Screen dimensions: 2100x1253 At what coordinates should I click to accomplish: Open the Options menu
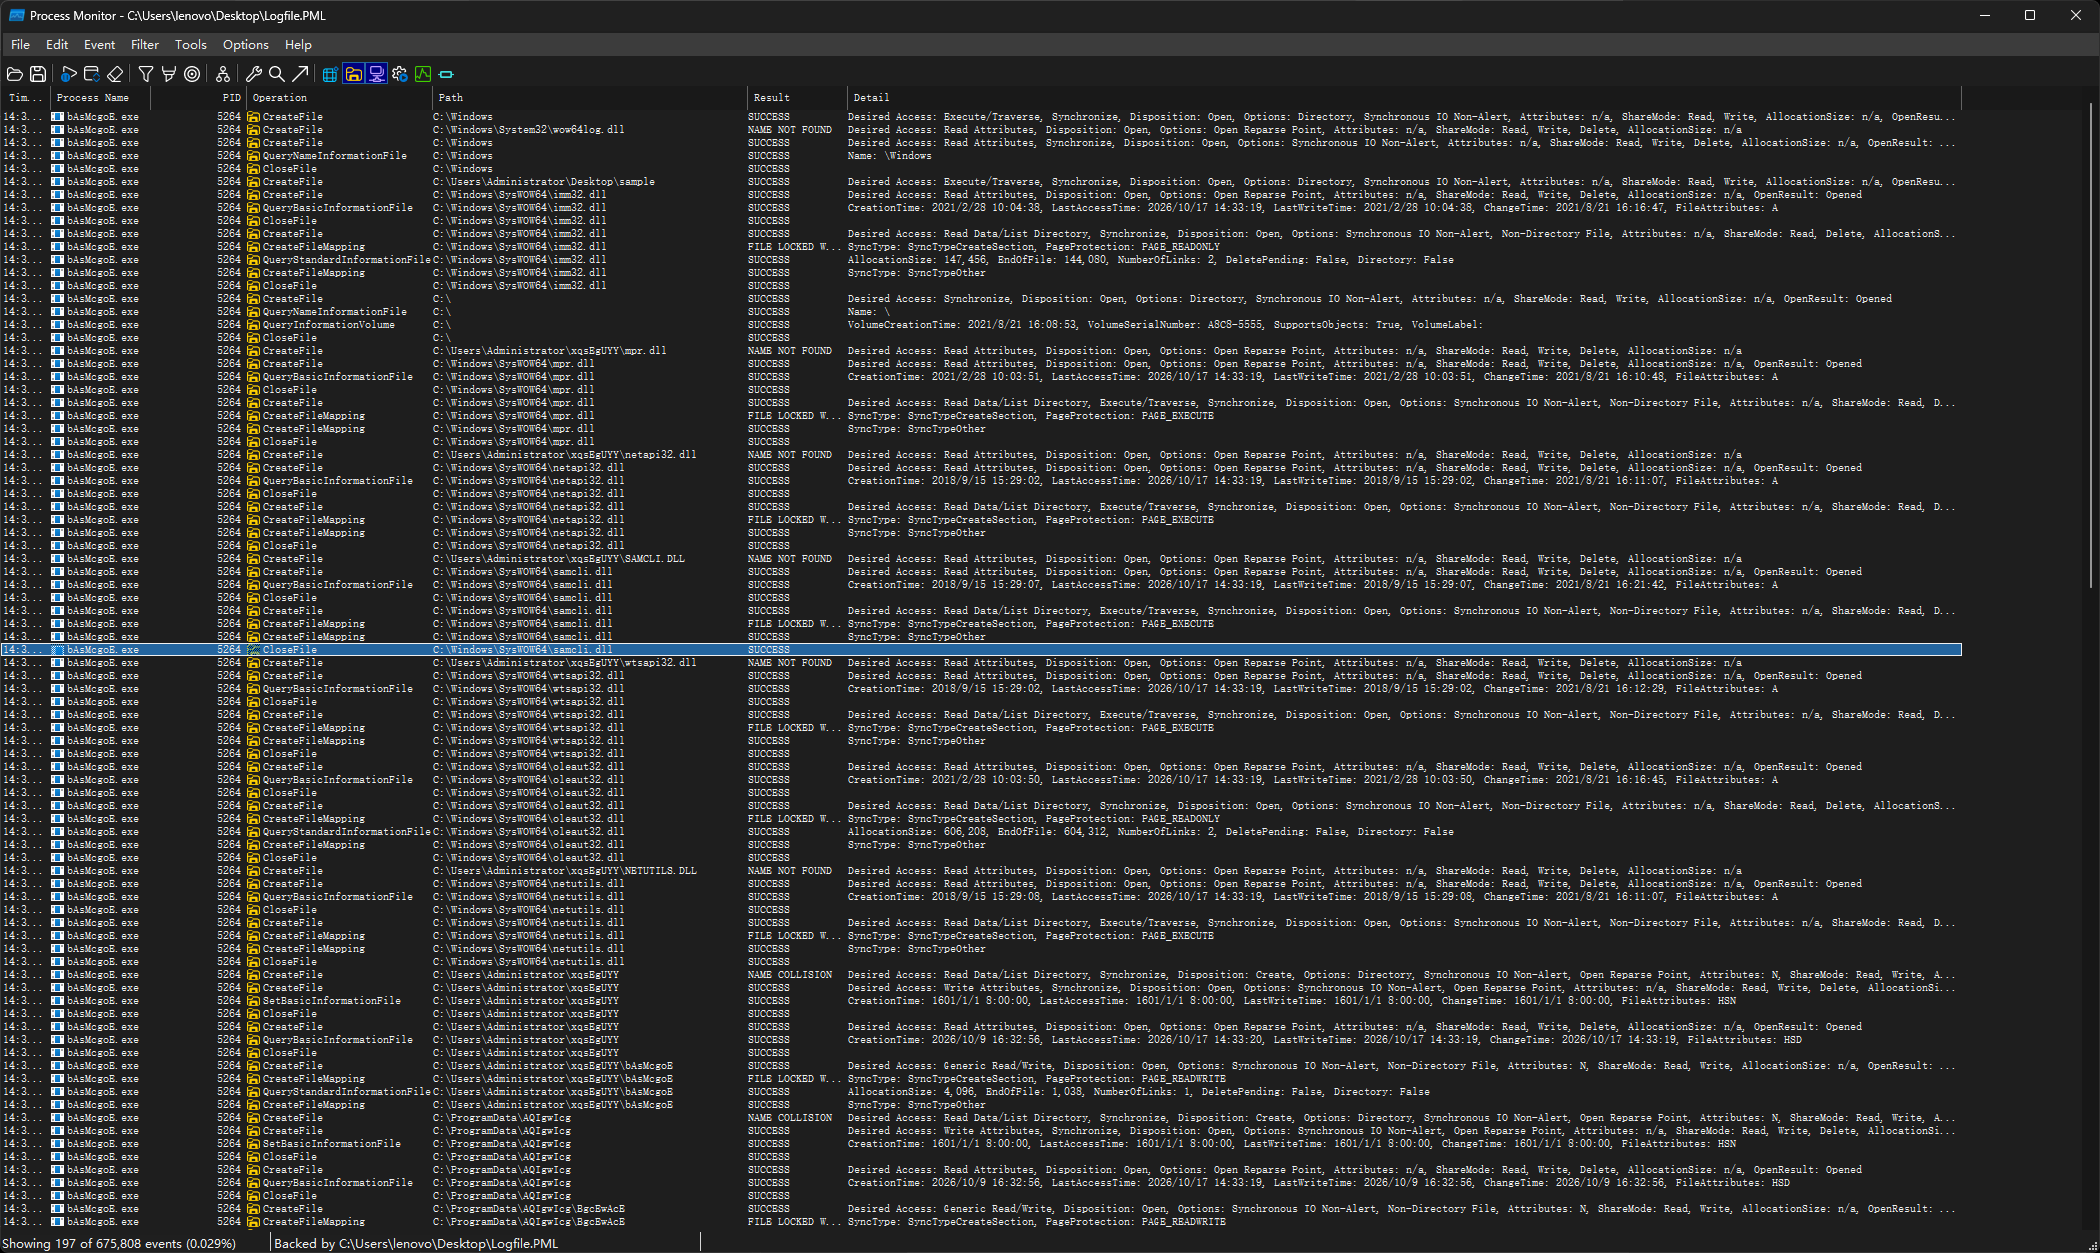[246, 45]
